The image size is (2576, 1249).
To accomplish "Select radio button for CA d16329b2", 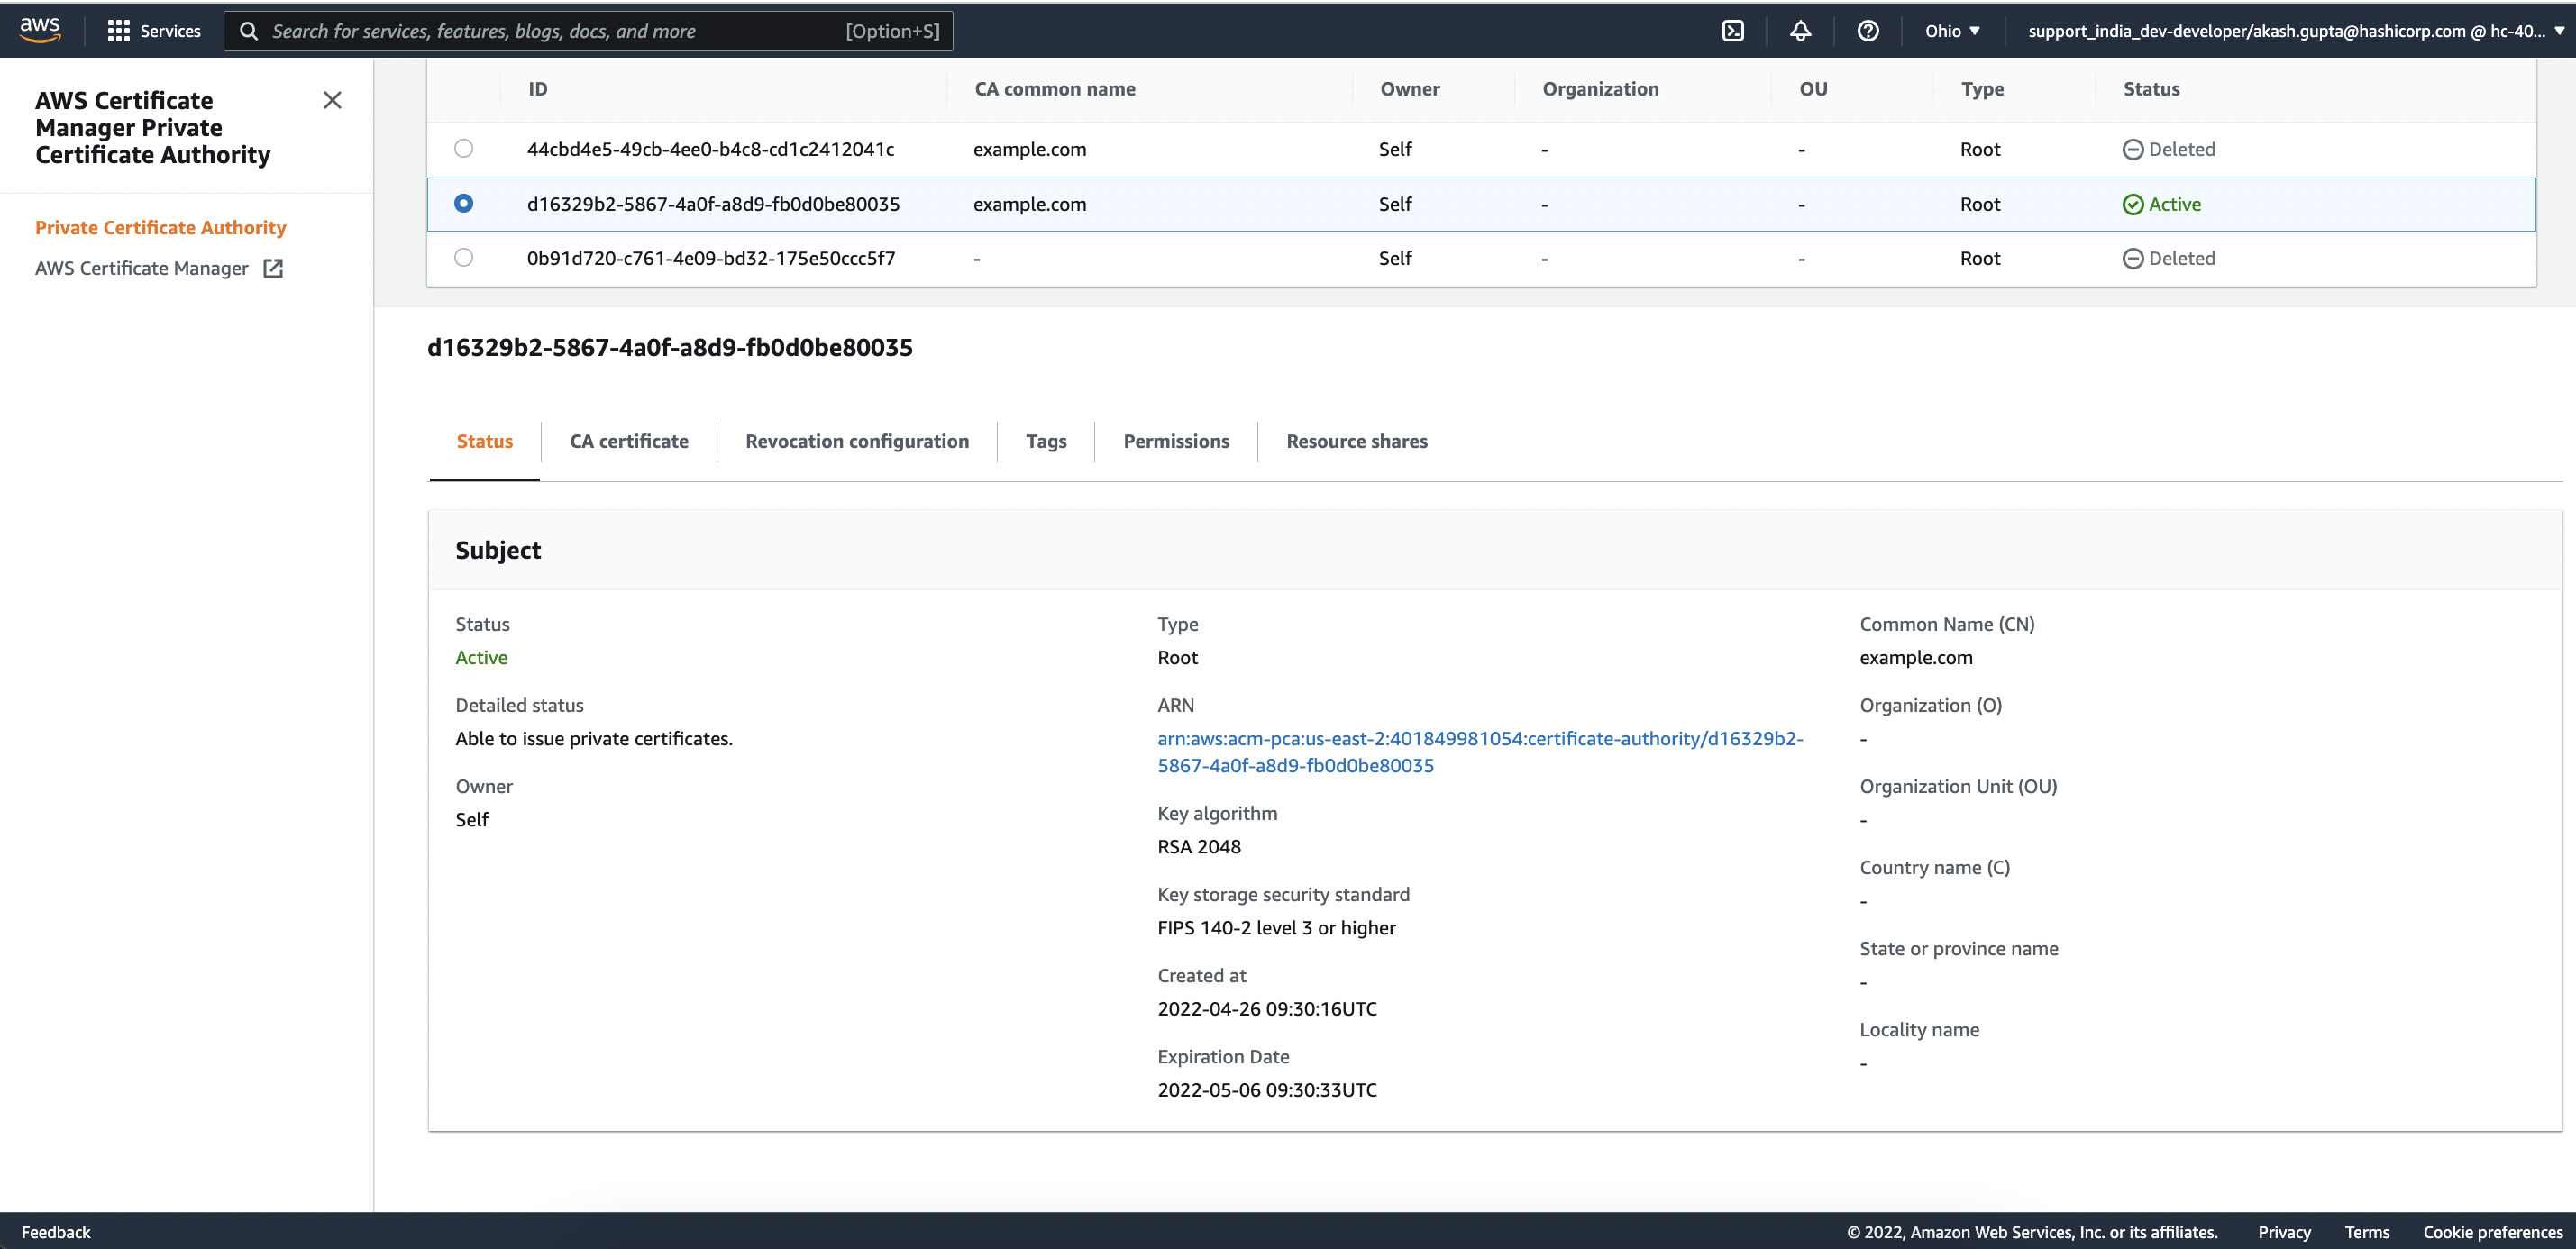I will pos(463,203).
